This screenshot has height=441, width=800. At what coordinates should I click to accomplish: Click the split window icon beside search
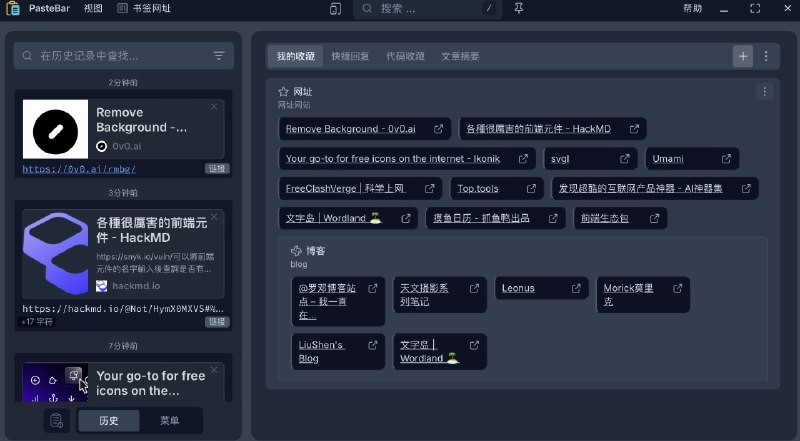pos(335,9)
